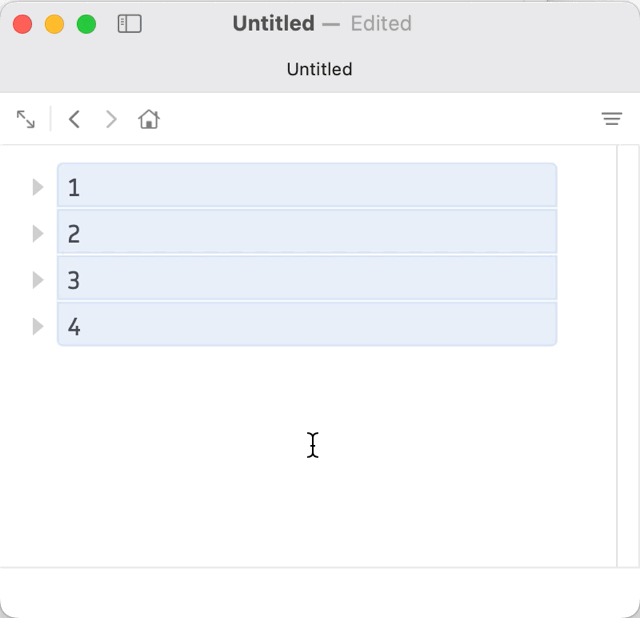This screenshot has width=640, height=618.
Task: Click the Edited status text in title bar
Action: click(381, 24)
